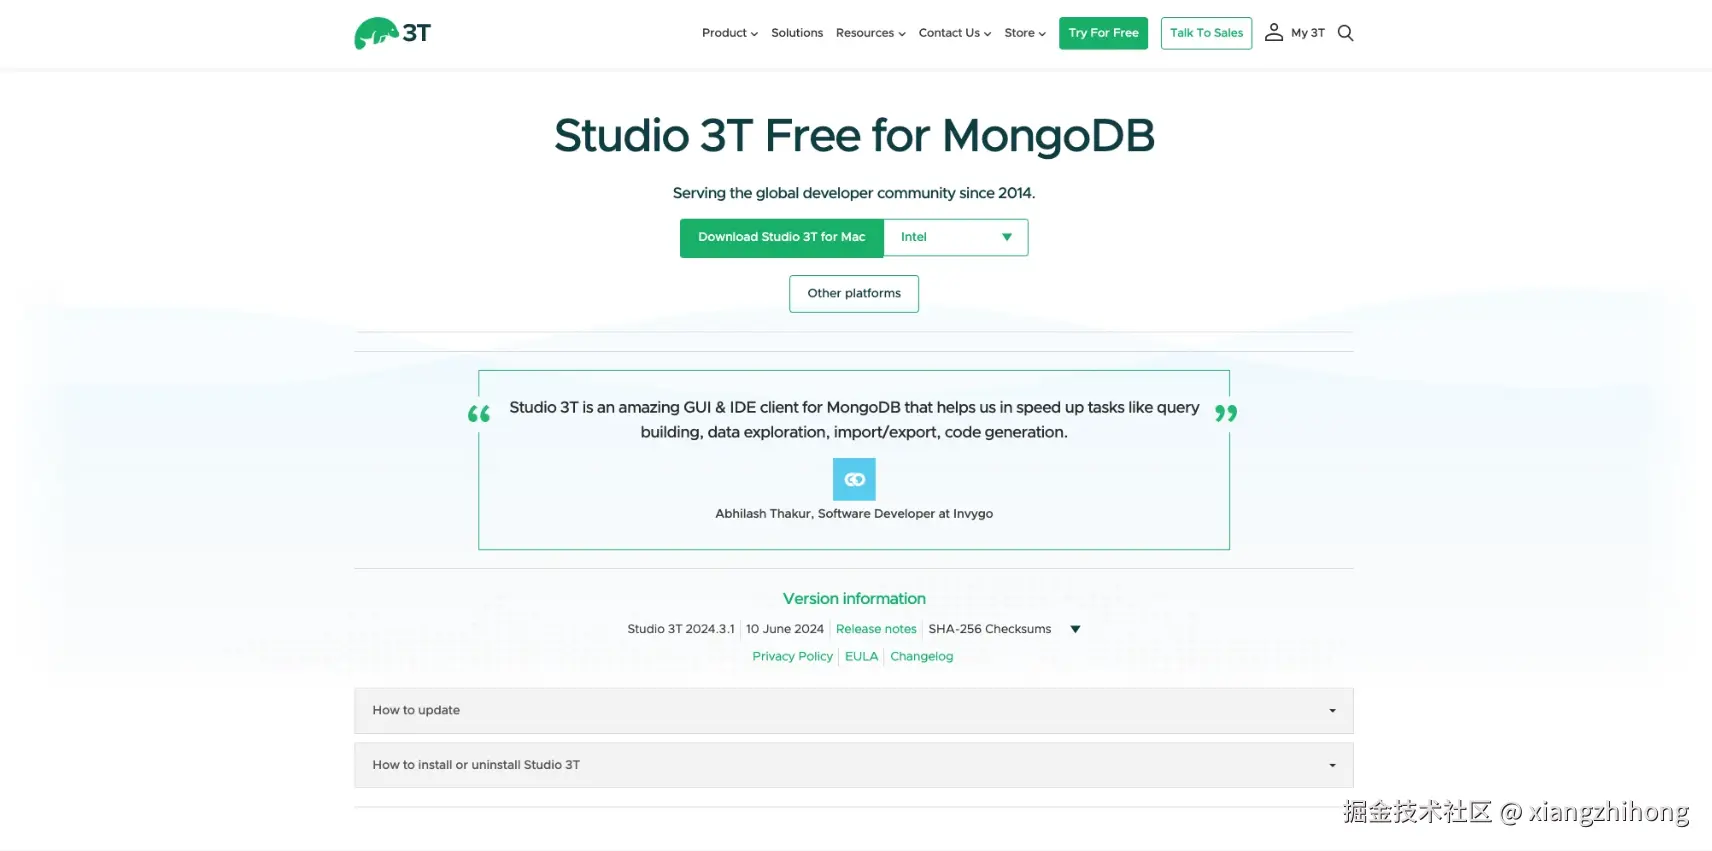
Task: Click the My 3T text link
Action: (1307, 33)
